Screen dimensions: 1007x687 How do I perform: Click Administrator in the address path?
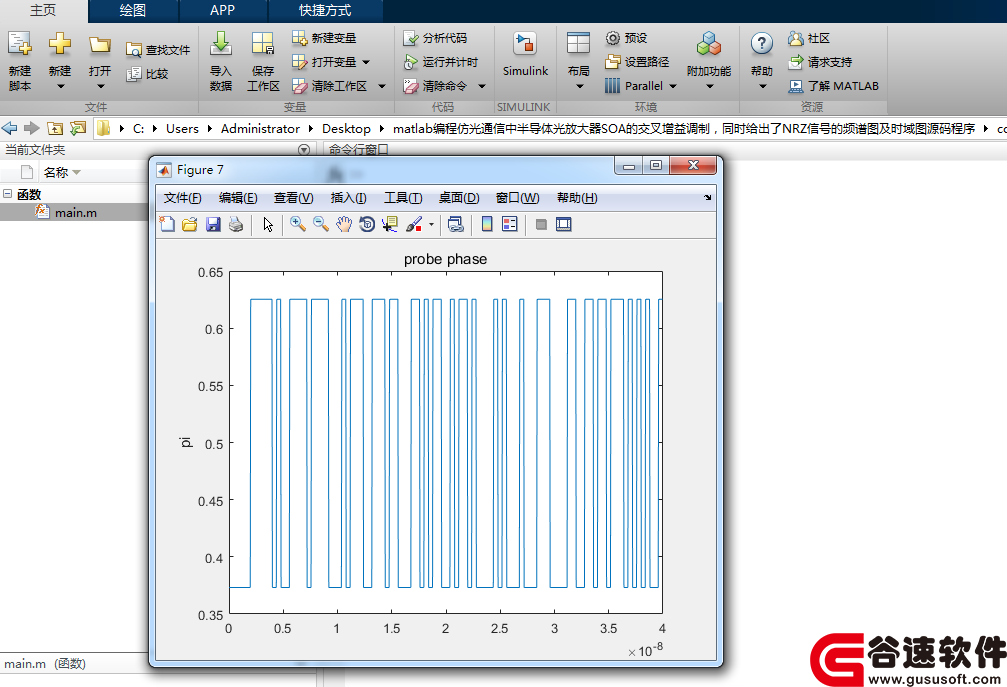point(260,128)
